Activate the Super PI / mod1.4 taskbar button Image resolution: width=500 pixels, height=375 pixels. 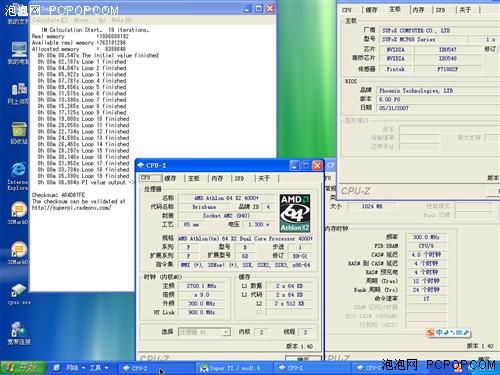(x=234, y=368)
